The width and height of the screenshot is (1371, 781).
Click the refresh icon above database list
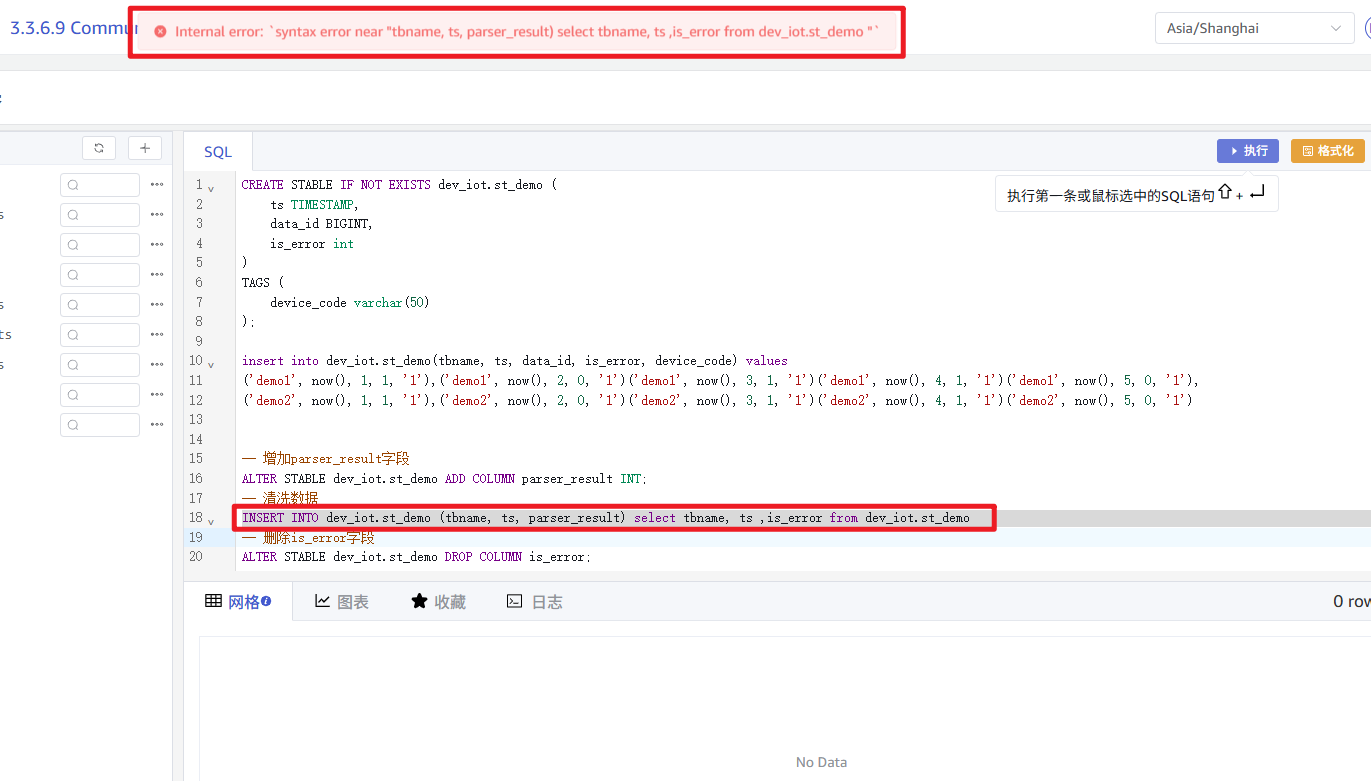(x=99, y=148)
